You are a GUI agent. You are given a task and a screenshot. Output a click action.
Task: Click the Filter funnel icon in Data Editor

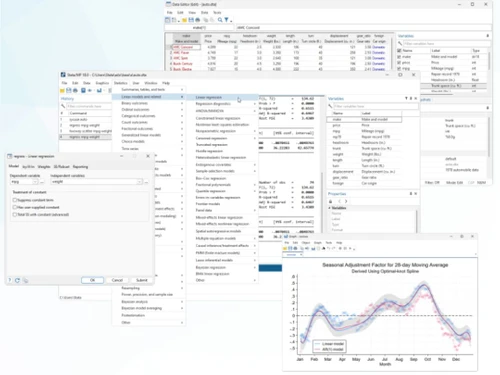(x=226, y=20)
